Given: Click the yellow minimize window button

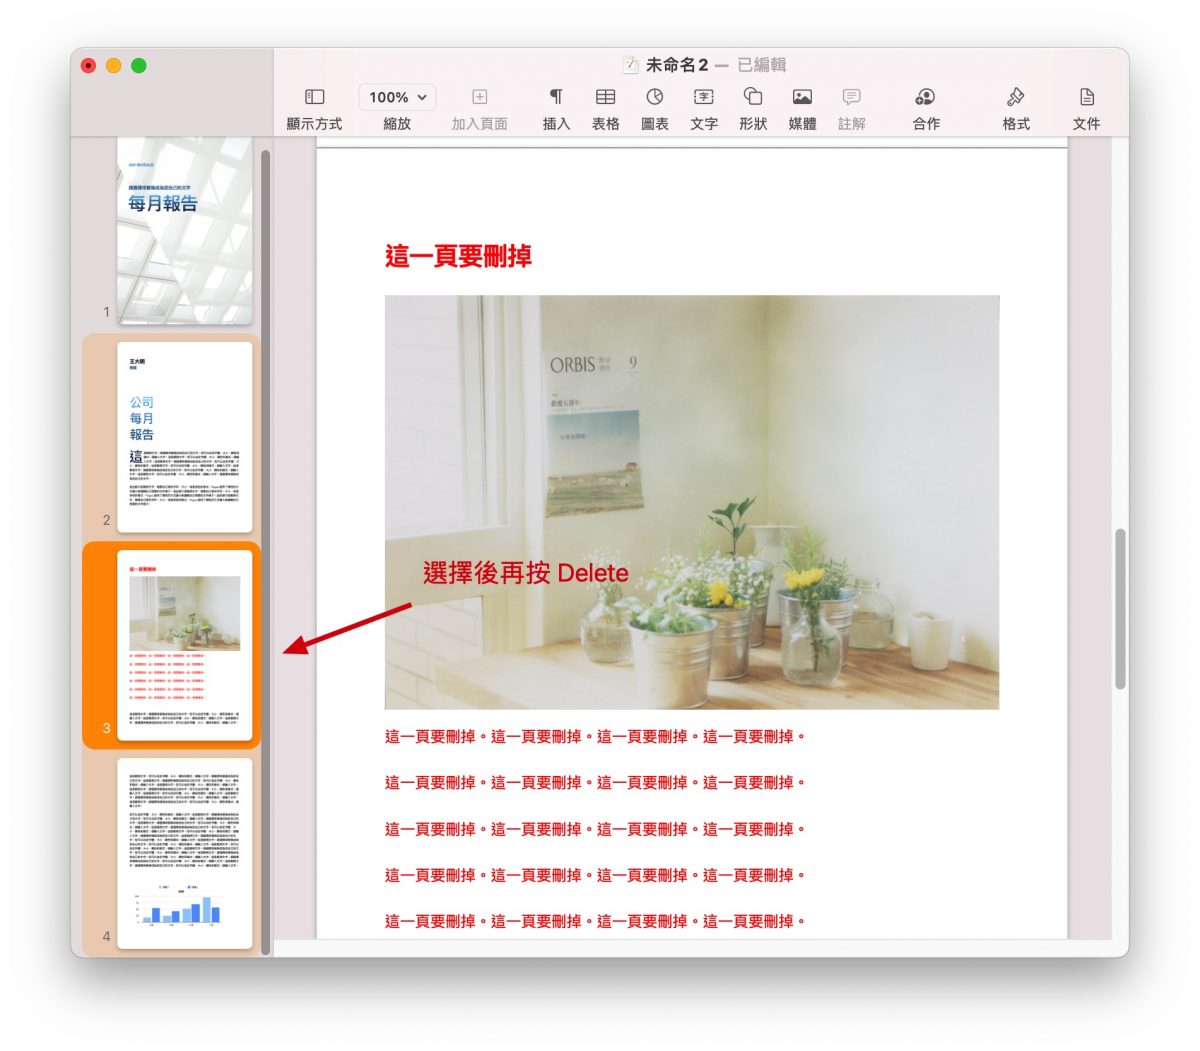Looking at the screenshot, I should pos(113,65).
